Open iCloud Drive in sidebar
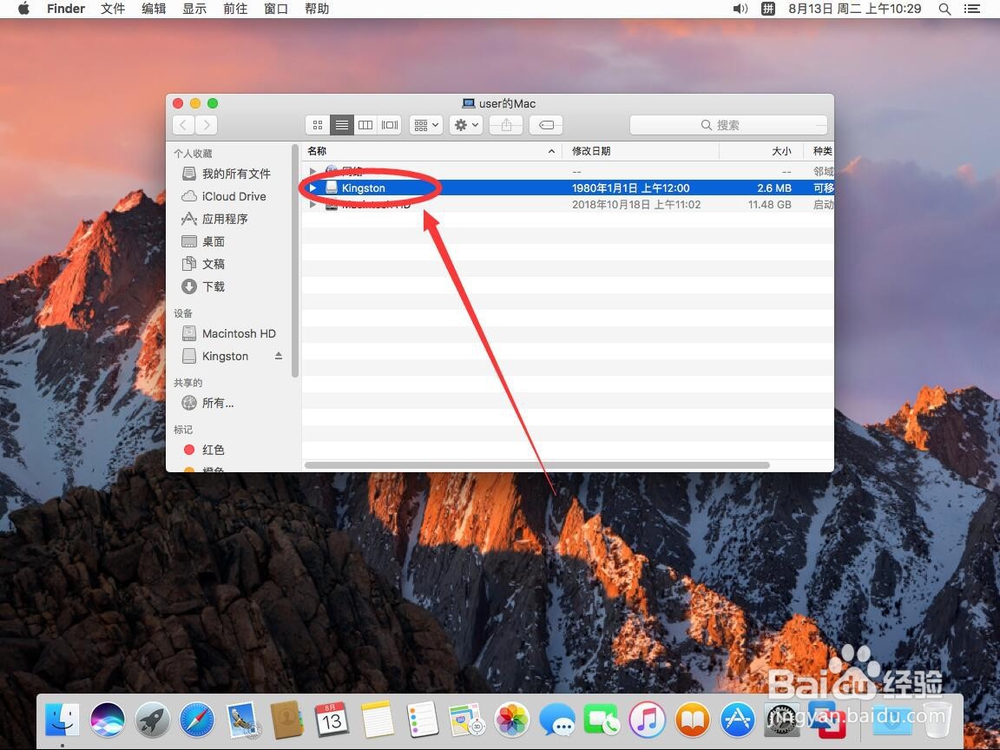 pos(224,196)
